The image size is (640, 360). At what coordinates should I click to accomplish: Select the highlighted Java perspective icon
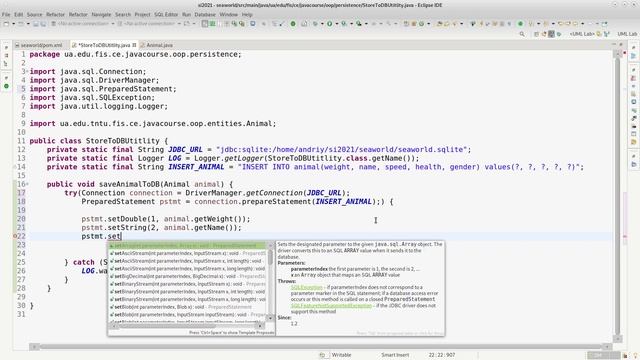551,34
